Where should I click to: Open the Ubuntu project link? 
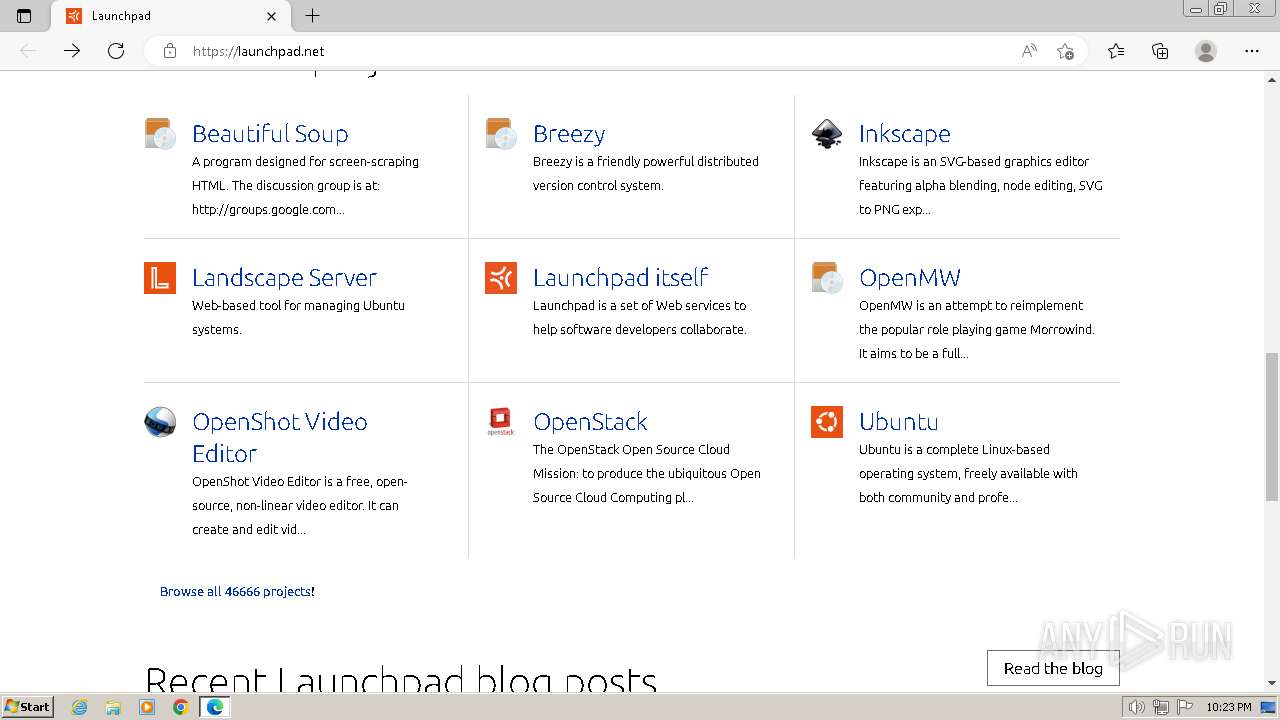[899, 422]
